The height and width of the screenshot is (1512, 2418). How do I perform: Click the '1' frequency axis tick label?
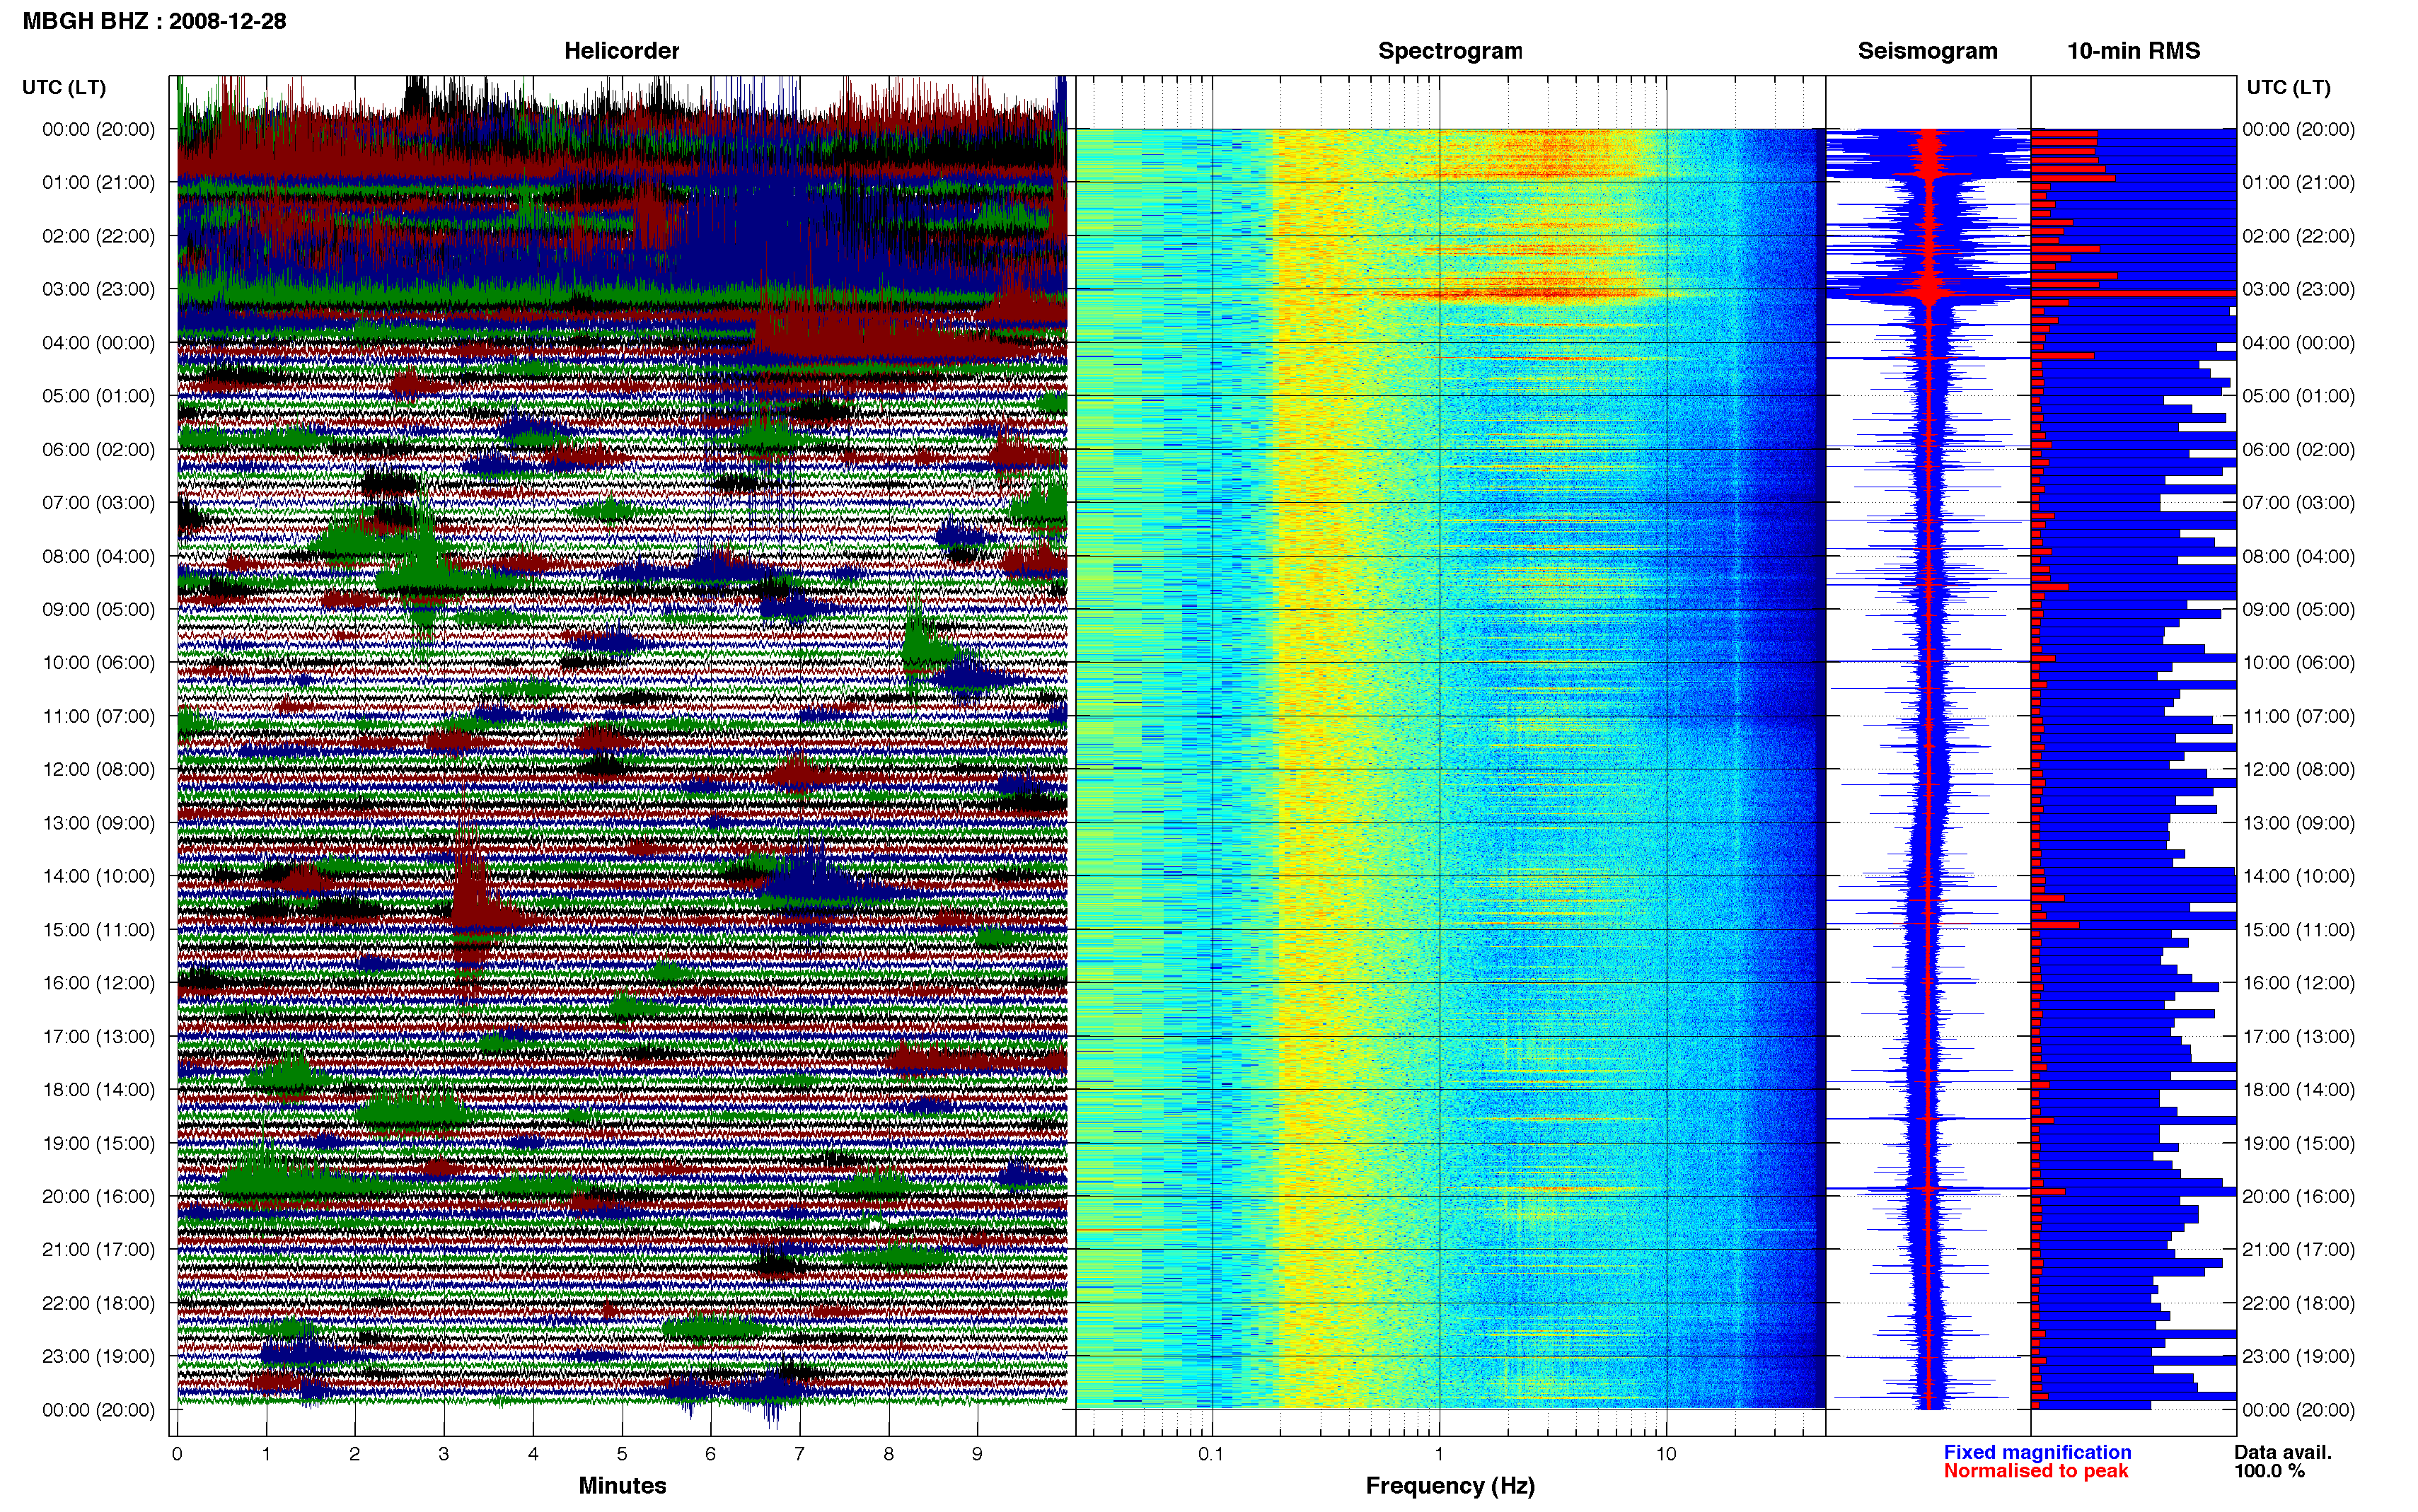coord(1439,1454)
